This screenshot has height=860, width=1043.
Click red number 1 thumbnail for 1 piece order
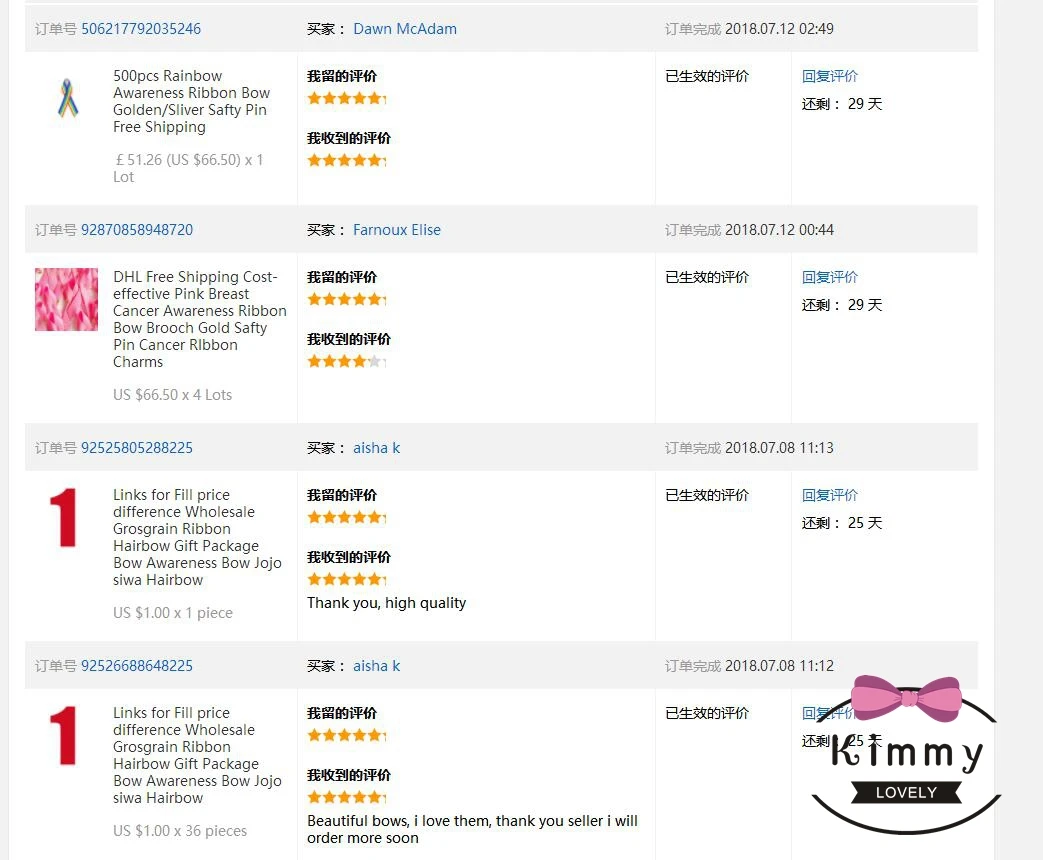(x=64, y=518)
